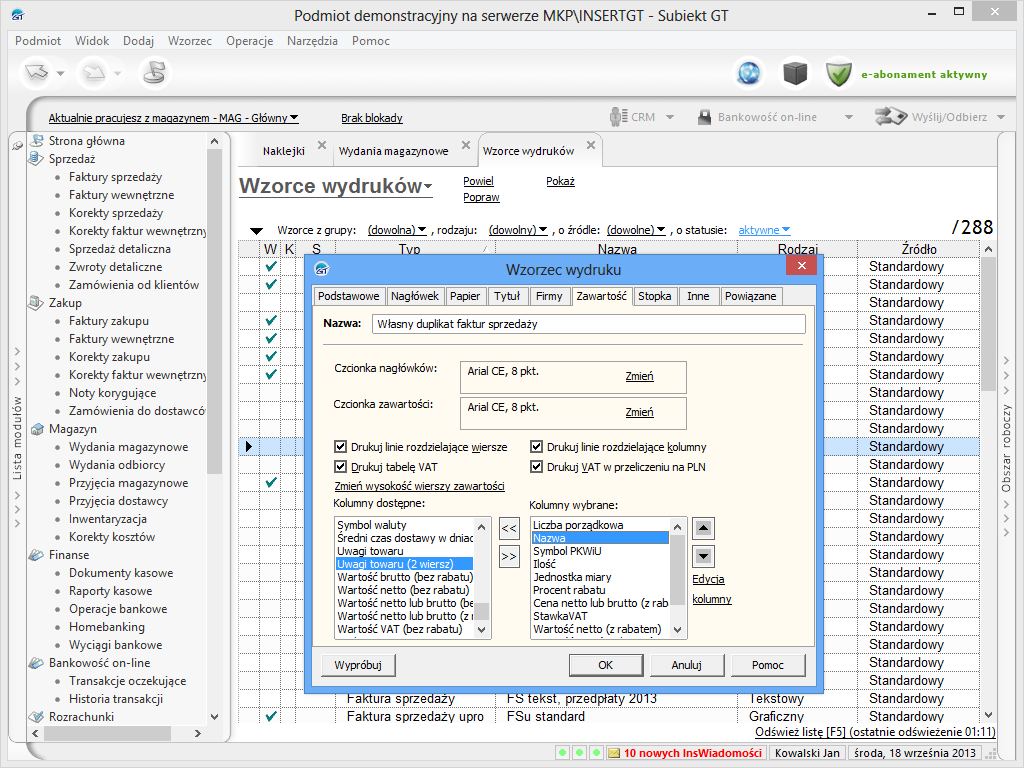The image size is (1024, 768).
Task: Click the Wypróbuj button
Action: pos(358,665)
